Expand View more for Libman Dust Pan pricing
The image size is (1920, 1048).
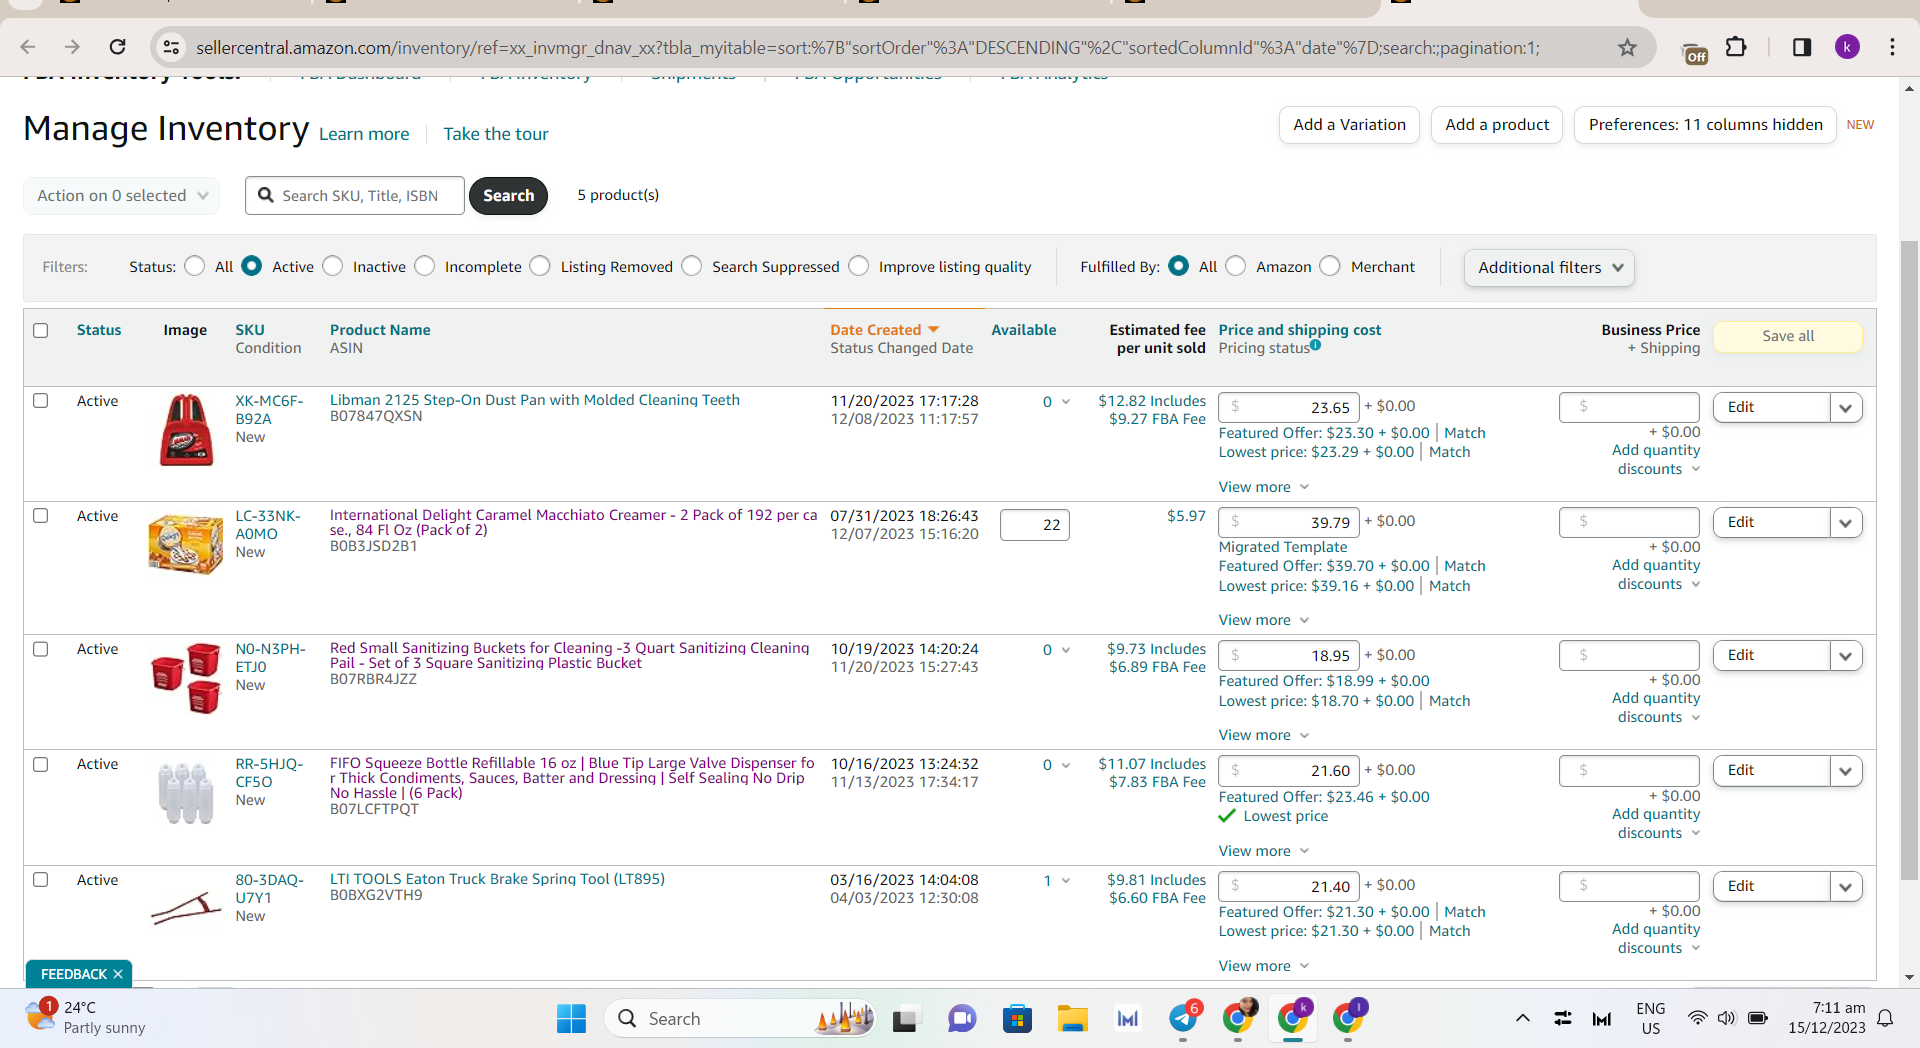click(x=1264, y=487)
